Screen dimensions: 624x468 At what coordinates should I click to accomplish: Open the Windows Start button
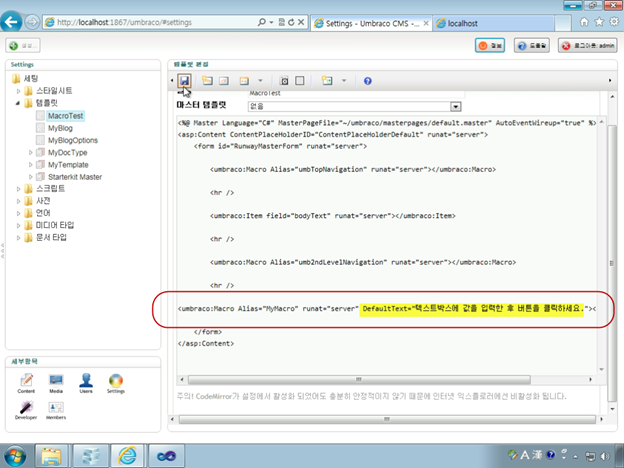[15, 456]
